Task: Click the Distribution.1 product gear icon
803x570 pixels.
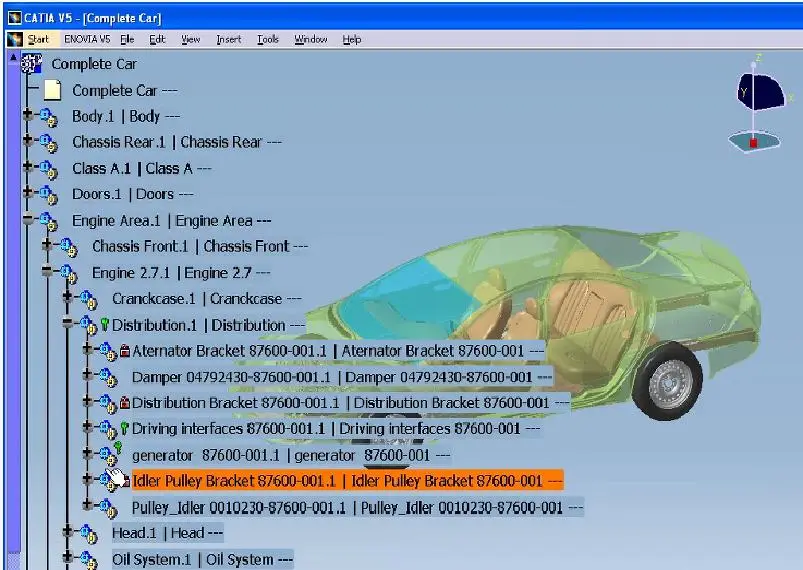Action: [89, 326]
